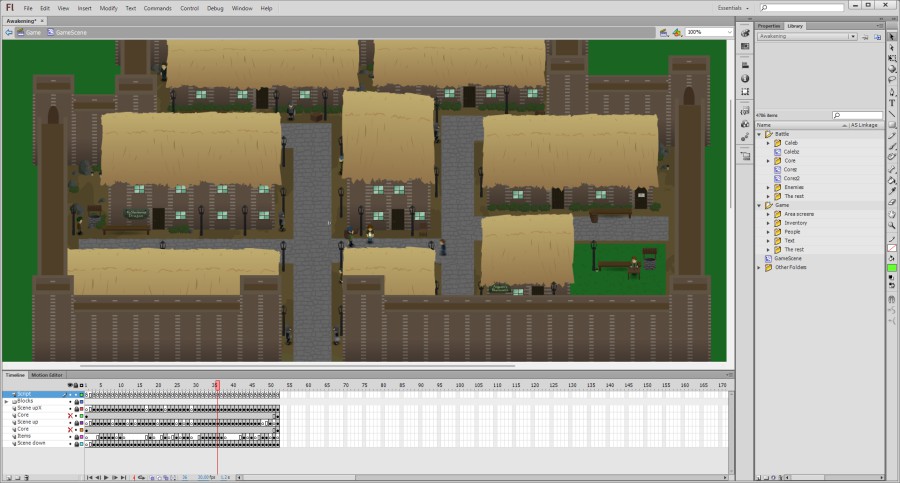Expand the Inventory folder in Library
Image resolution: width=900 pixels, height=483 pixels.
tap(768, 223)
